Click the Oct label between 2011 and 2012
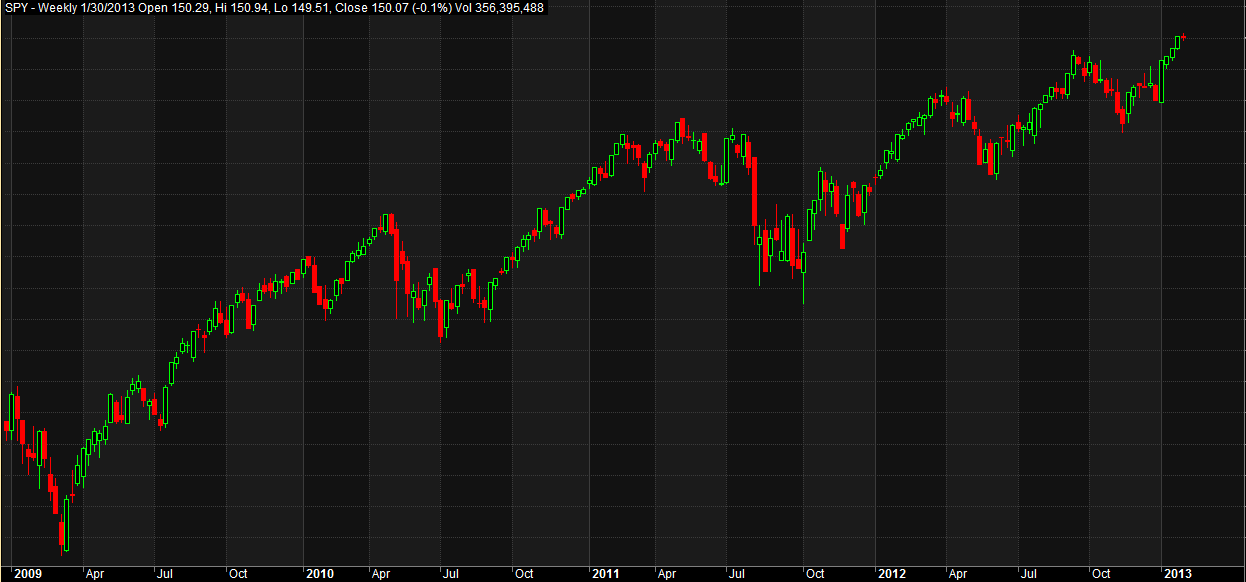Screen dimensions: 1246x582 click(815, 574)
